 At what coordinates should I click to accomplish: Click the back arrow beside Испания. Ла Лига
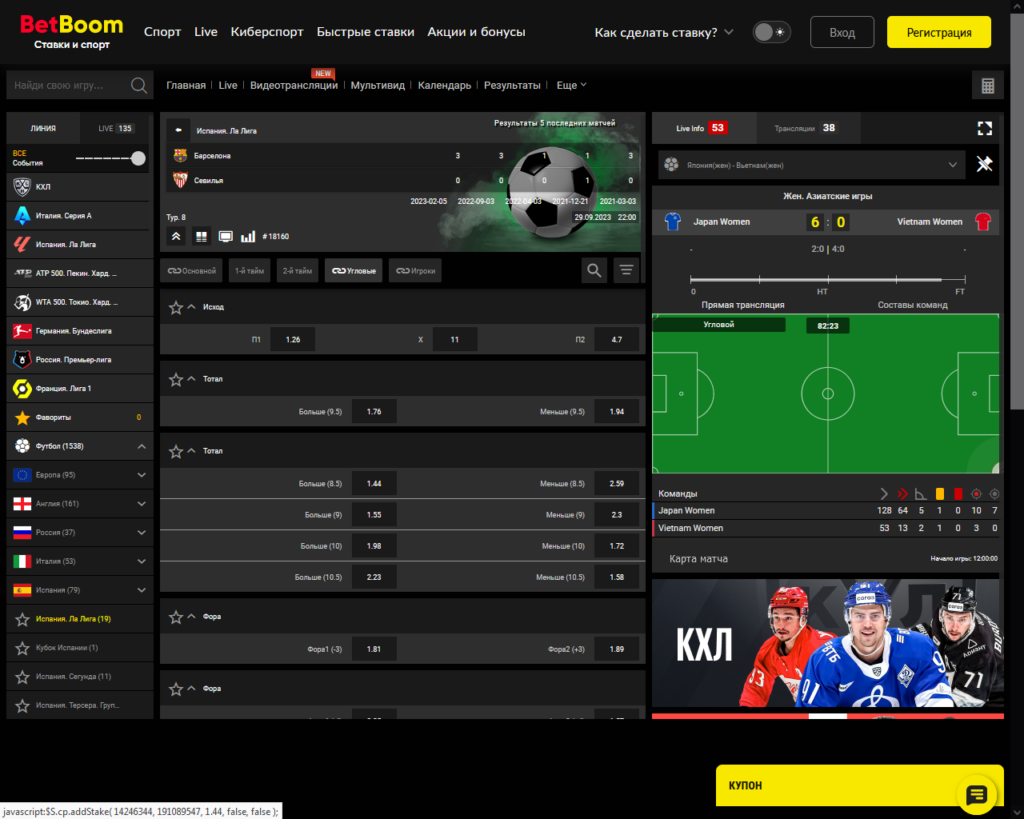point(178,130)
